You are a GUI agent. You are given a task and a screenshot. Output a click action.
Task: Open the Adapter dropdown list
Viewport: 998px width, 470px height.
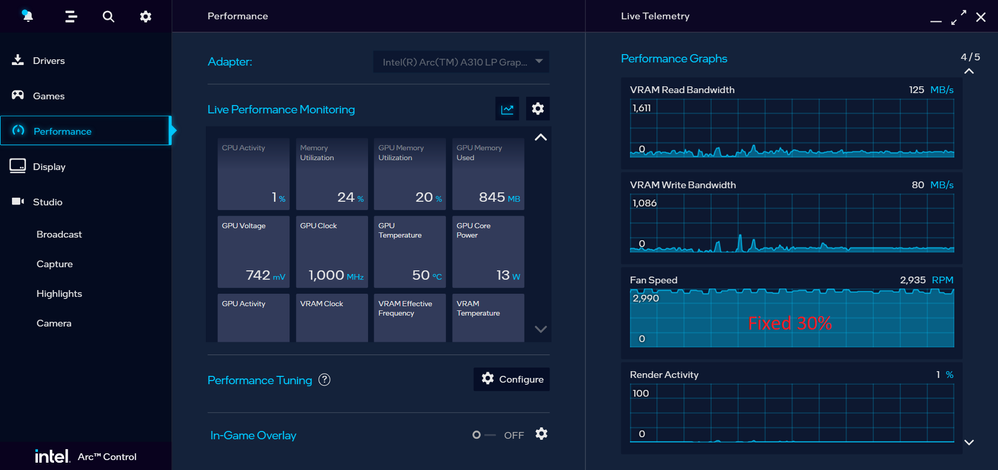(461, 62)
